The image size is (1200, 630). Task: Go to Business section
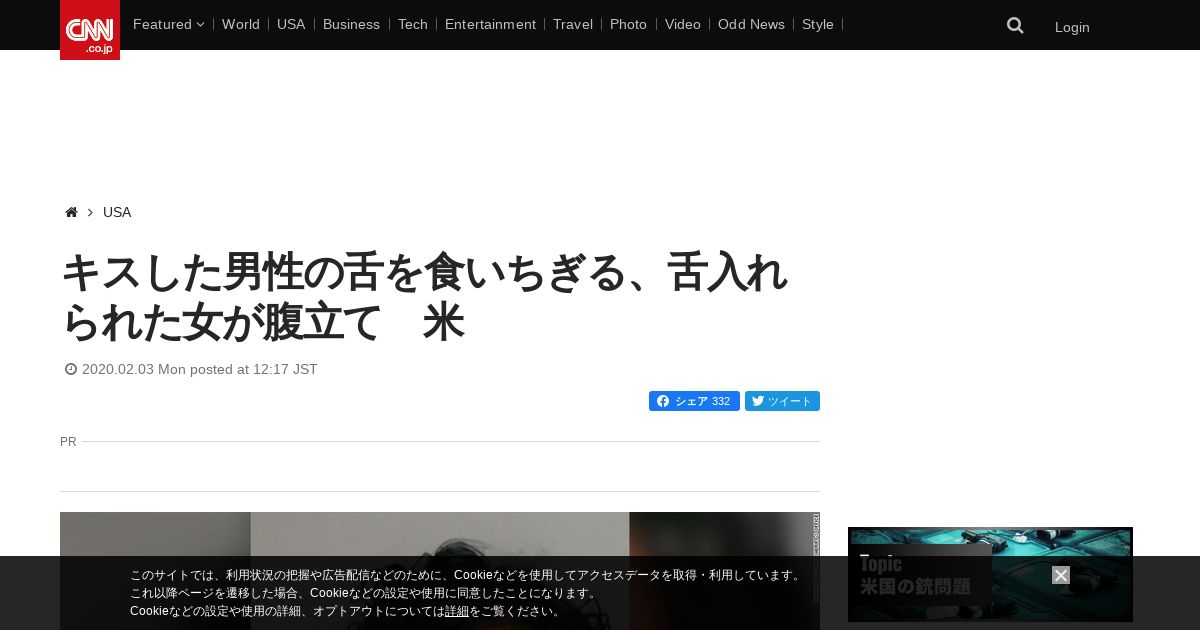point(351,24)
